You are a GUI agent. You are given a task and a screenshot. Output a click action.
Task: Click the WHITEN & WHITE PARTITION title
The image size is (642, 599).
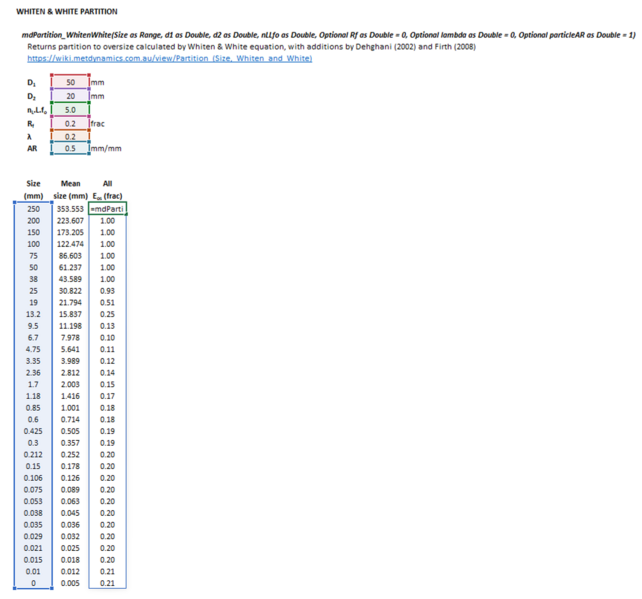[67, 10]
